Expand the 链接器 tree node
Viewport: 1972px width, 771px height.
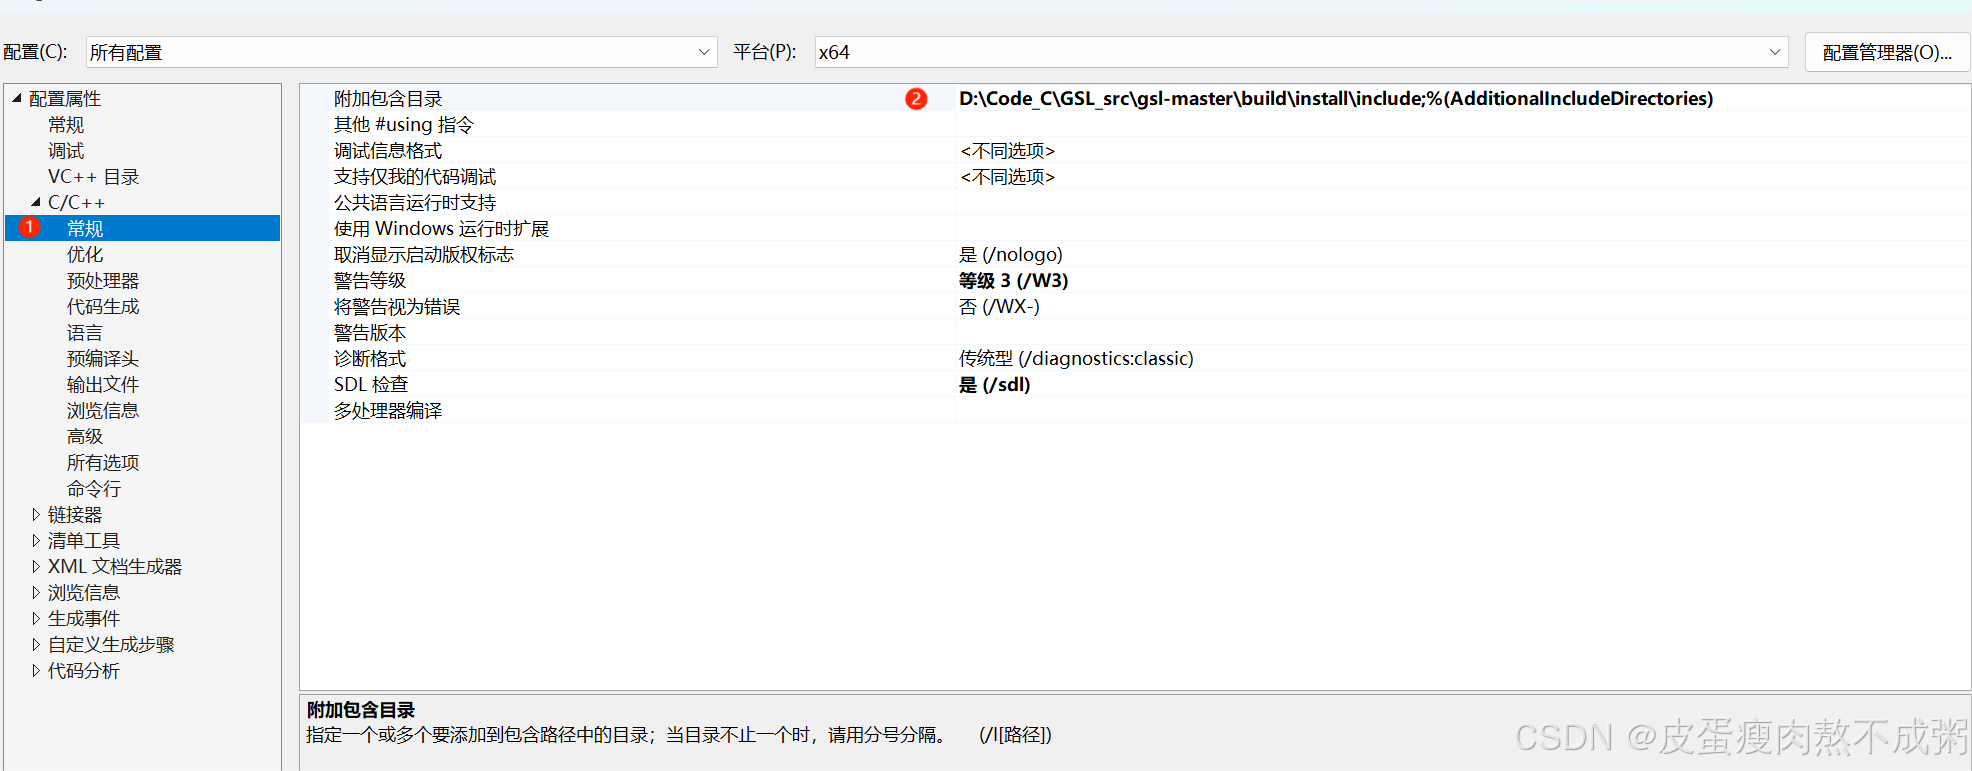click(36, 514)
